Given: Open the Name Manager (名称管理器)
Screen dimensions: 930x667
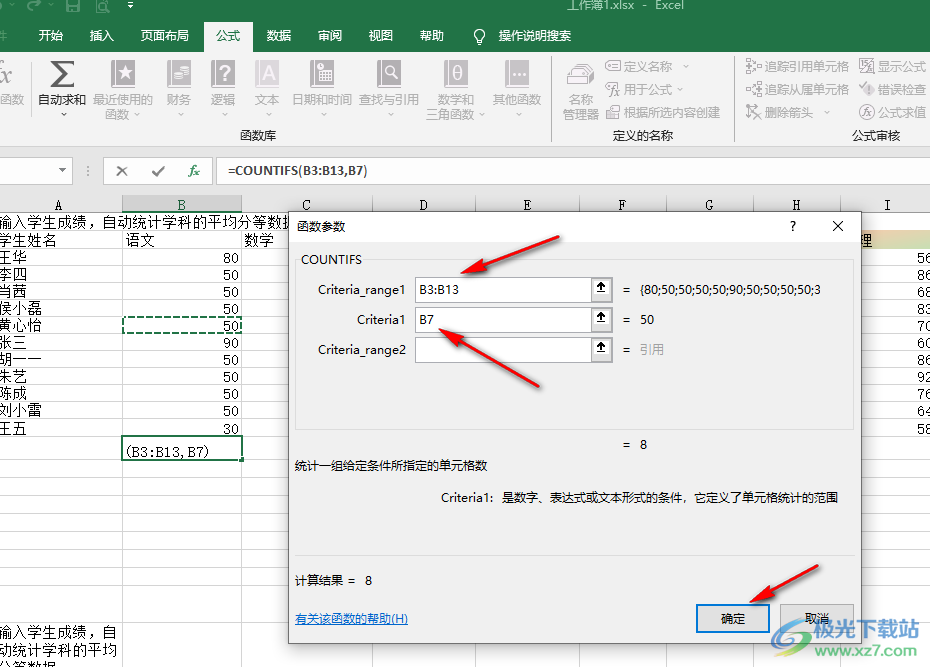Looking at the screenshot, I should point(580,91).
